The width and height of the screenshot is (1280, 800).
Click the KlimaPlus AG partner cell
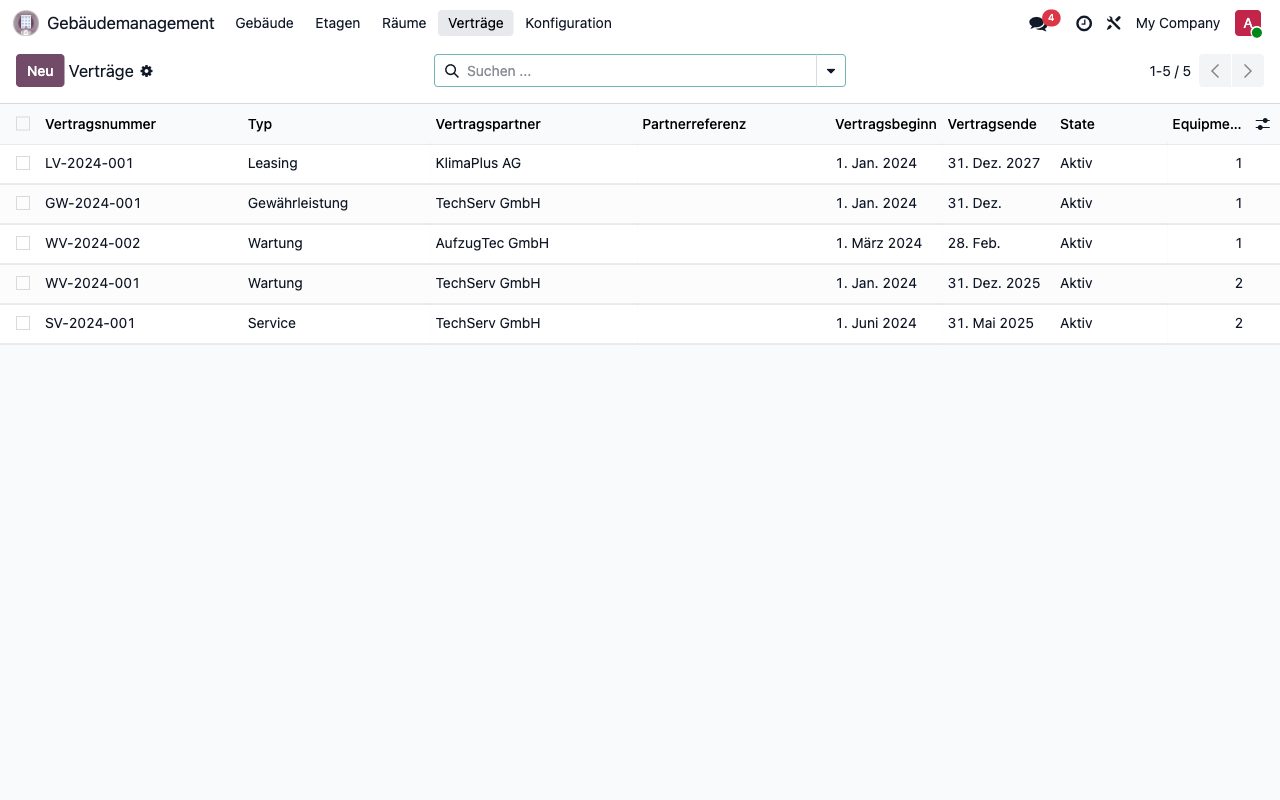click(478, 163)
